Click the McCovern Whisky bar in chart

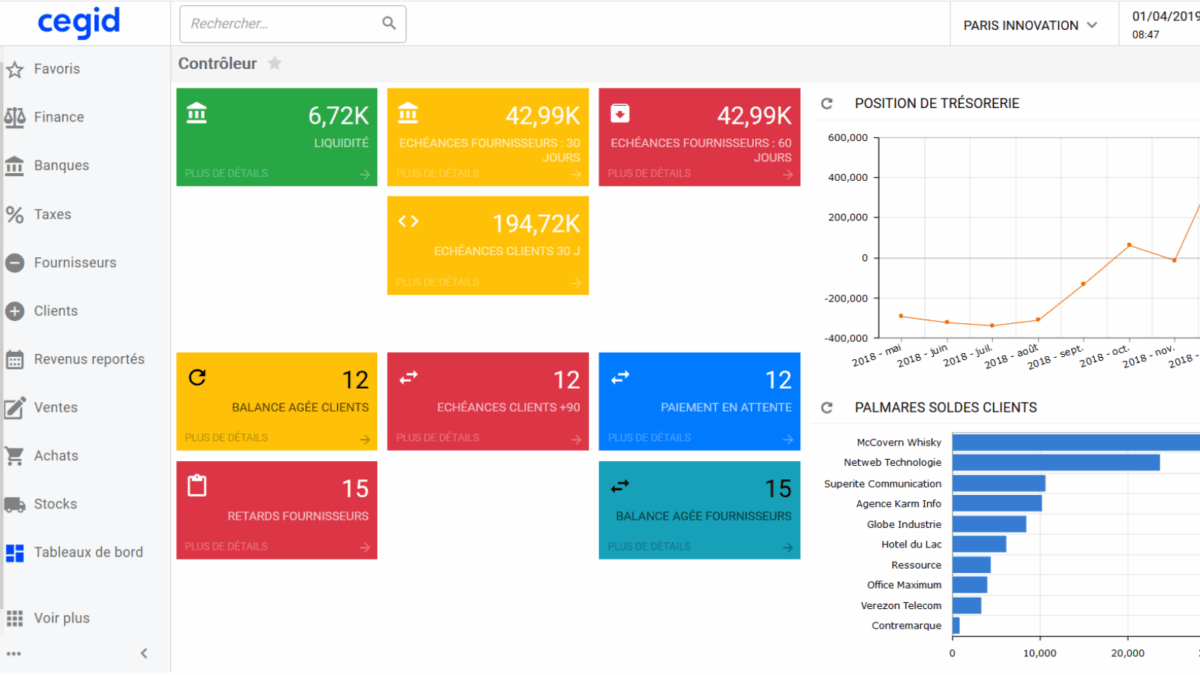click(x=1075, y=442)
